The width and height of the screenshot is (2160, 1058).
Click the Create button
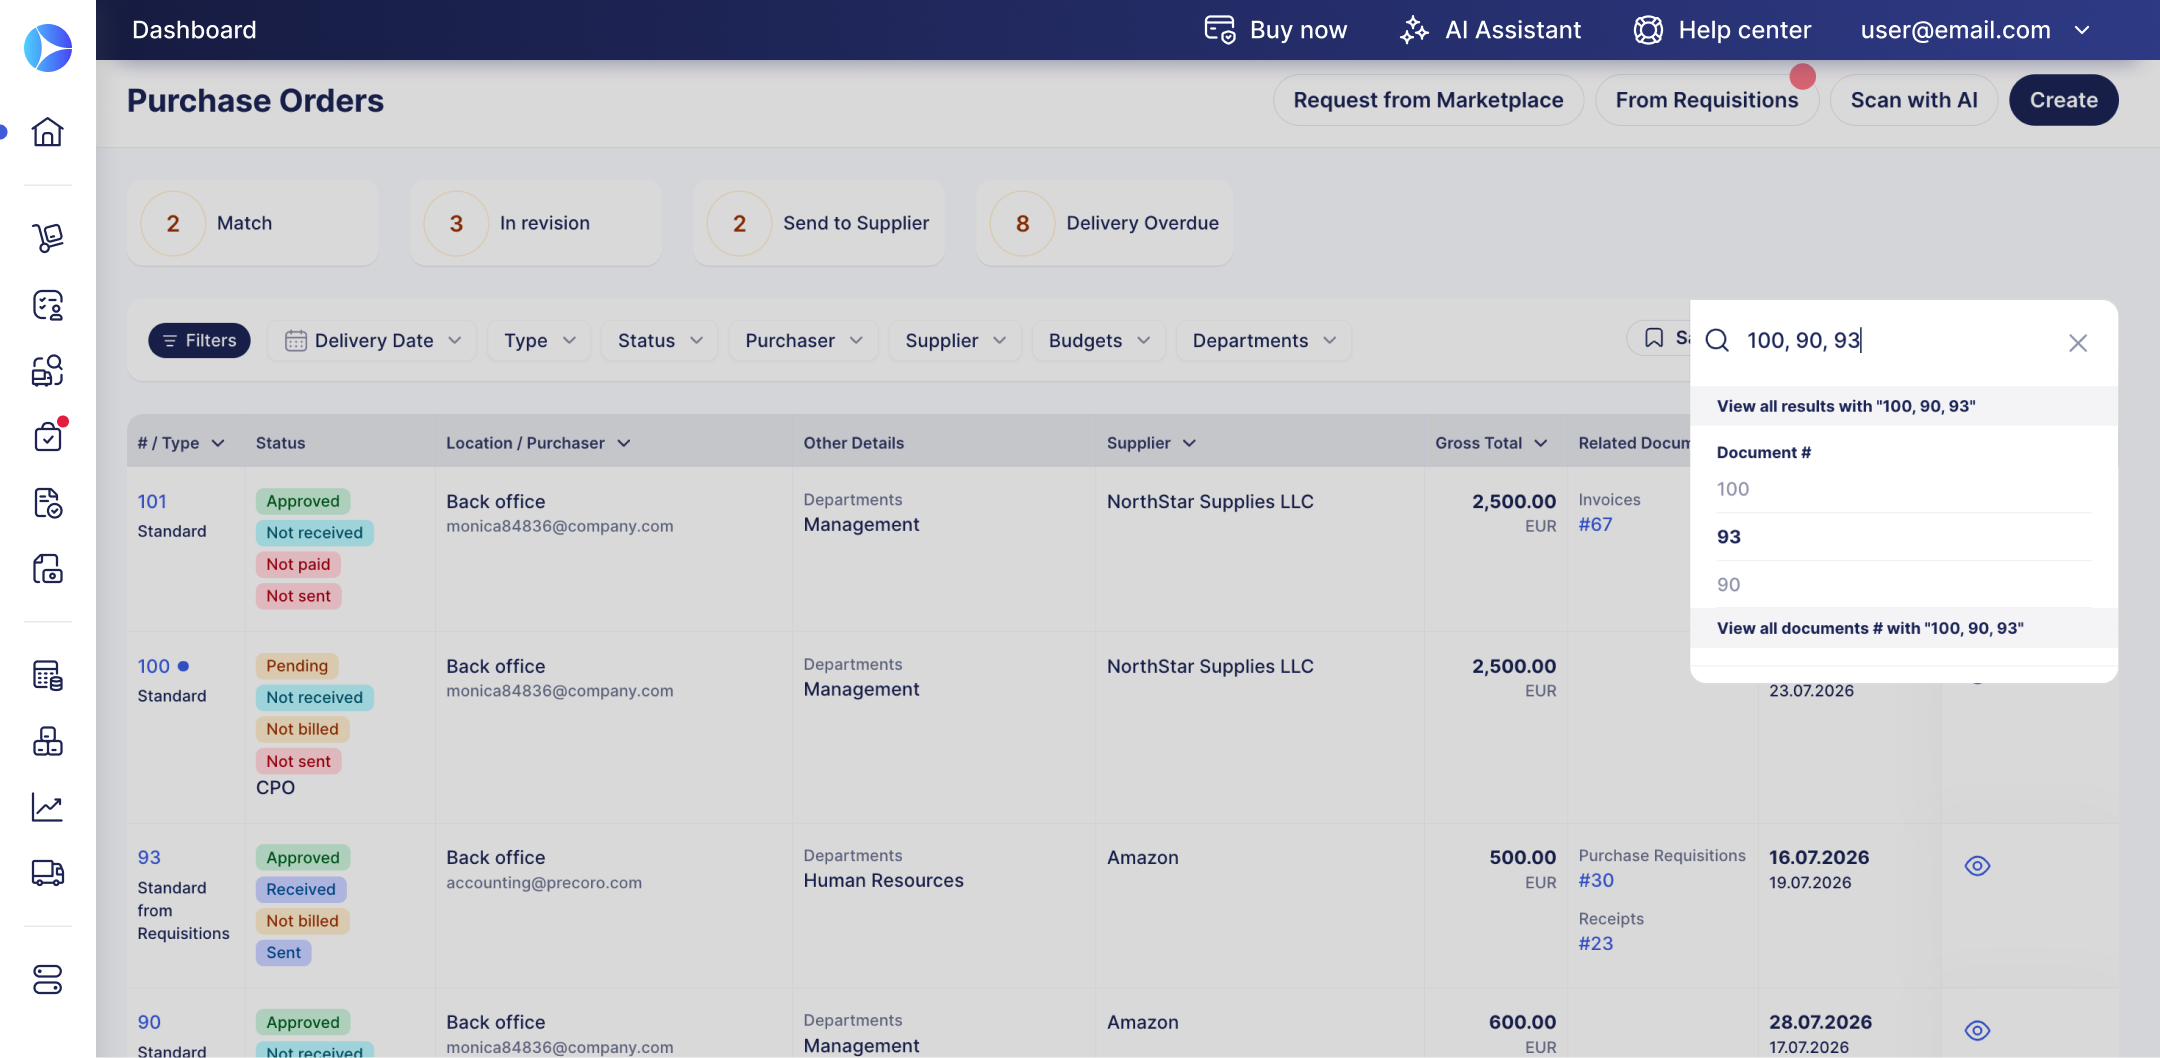click(2063, 100)
